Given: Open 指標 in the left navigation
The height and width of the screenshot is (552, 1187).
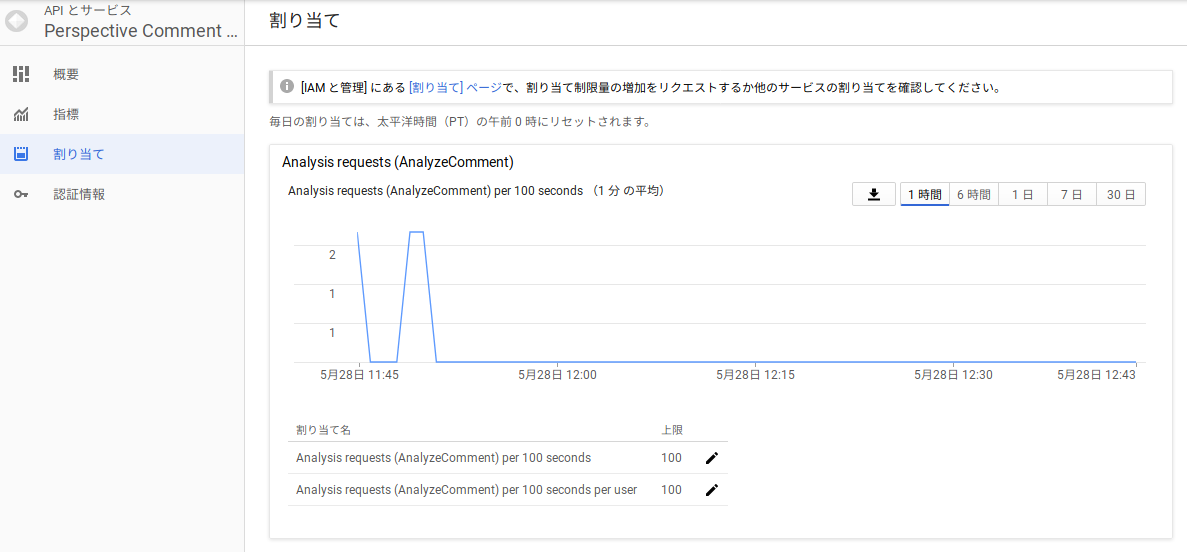Looking at the screenshot, I should pos(66,115).
